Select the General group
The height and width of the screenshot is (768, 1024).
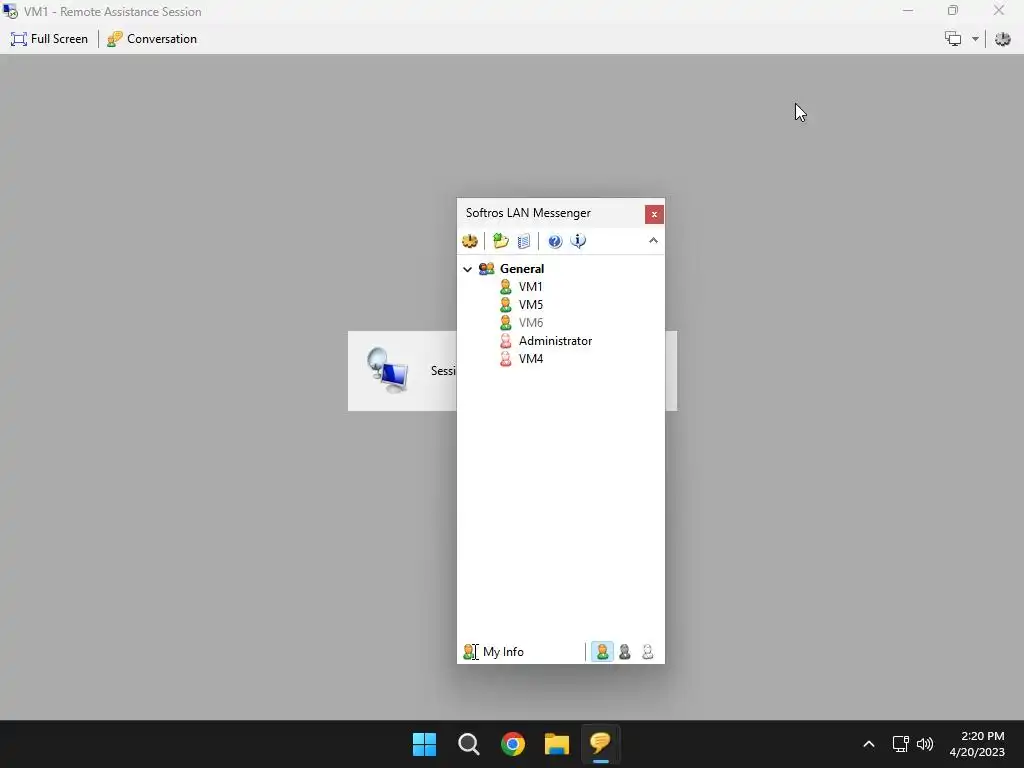point(521,268)
